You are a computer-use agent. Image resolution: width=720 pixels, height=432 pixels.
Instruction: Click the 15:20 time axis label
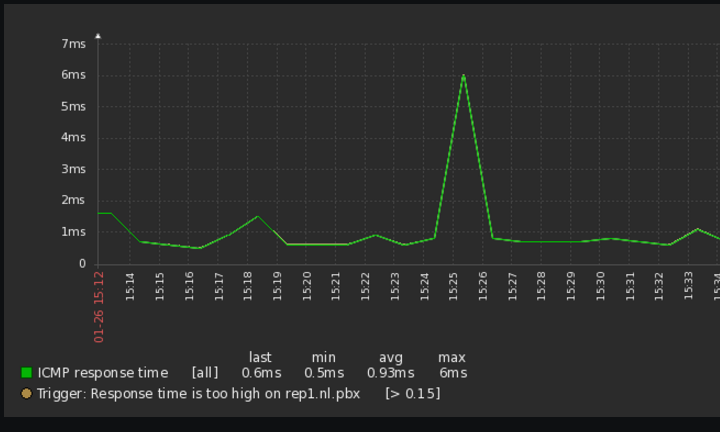pyautogui.click(x=307, y=286)
